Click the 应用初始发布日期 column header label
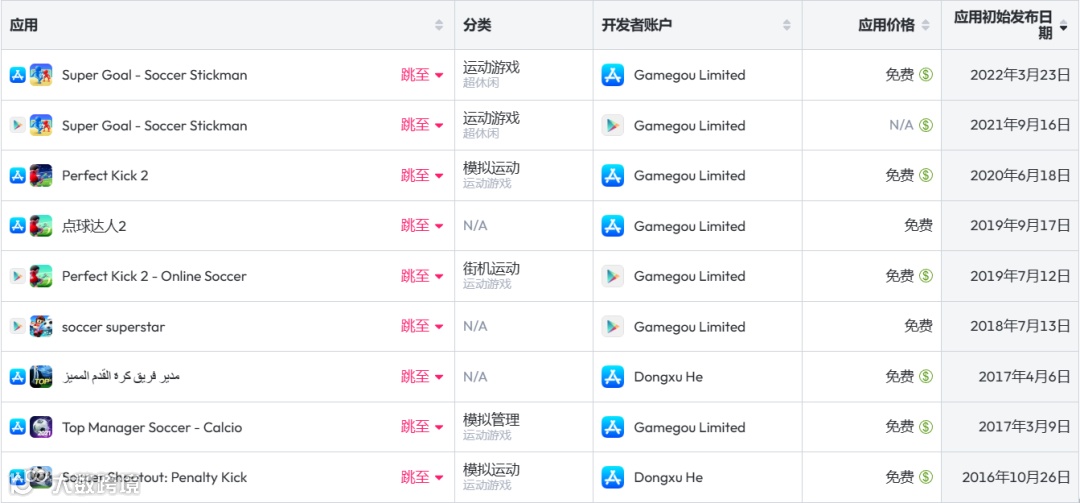This screenshot has width=1080, height=503. click(1003, 25)
